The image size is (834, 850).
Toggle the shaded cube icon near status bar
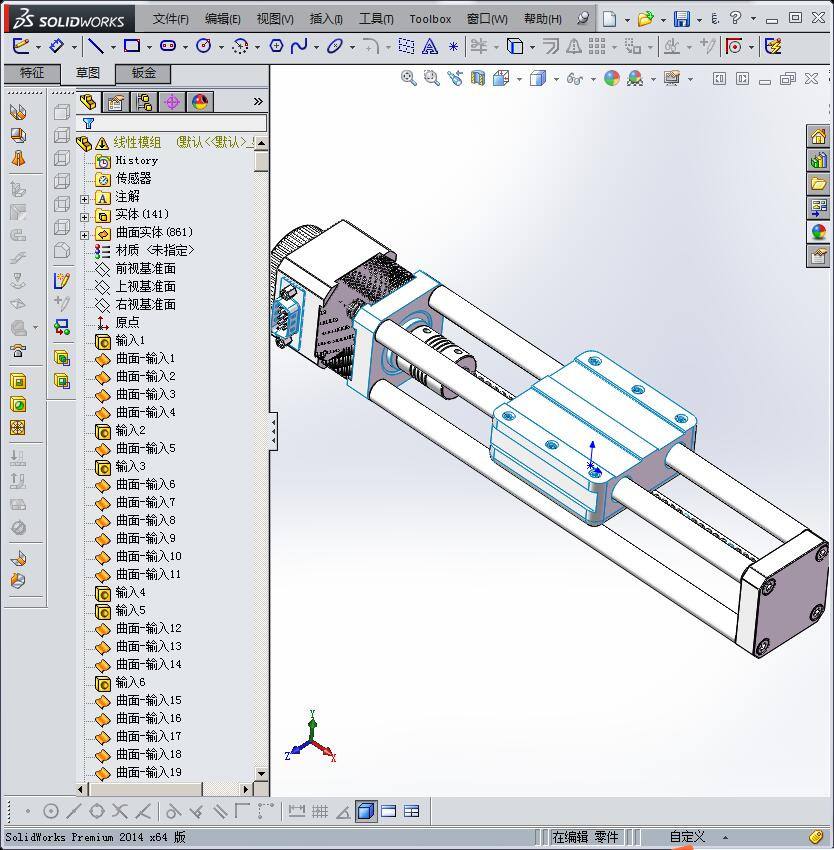[366, 811]
